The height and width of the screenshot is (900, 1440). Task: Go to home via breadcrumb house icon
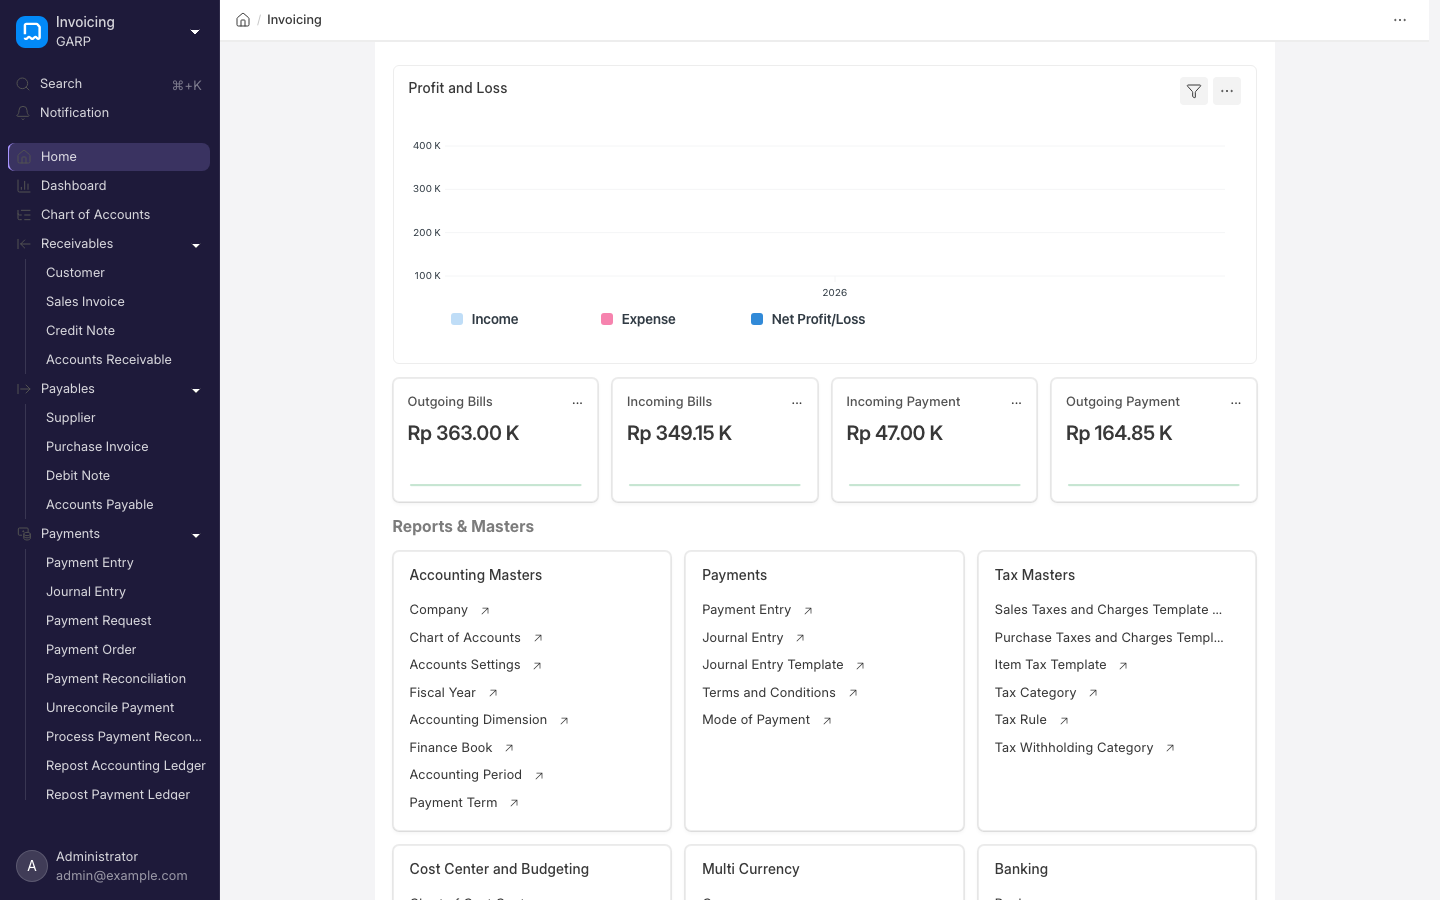click(243, 20)
